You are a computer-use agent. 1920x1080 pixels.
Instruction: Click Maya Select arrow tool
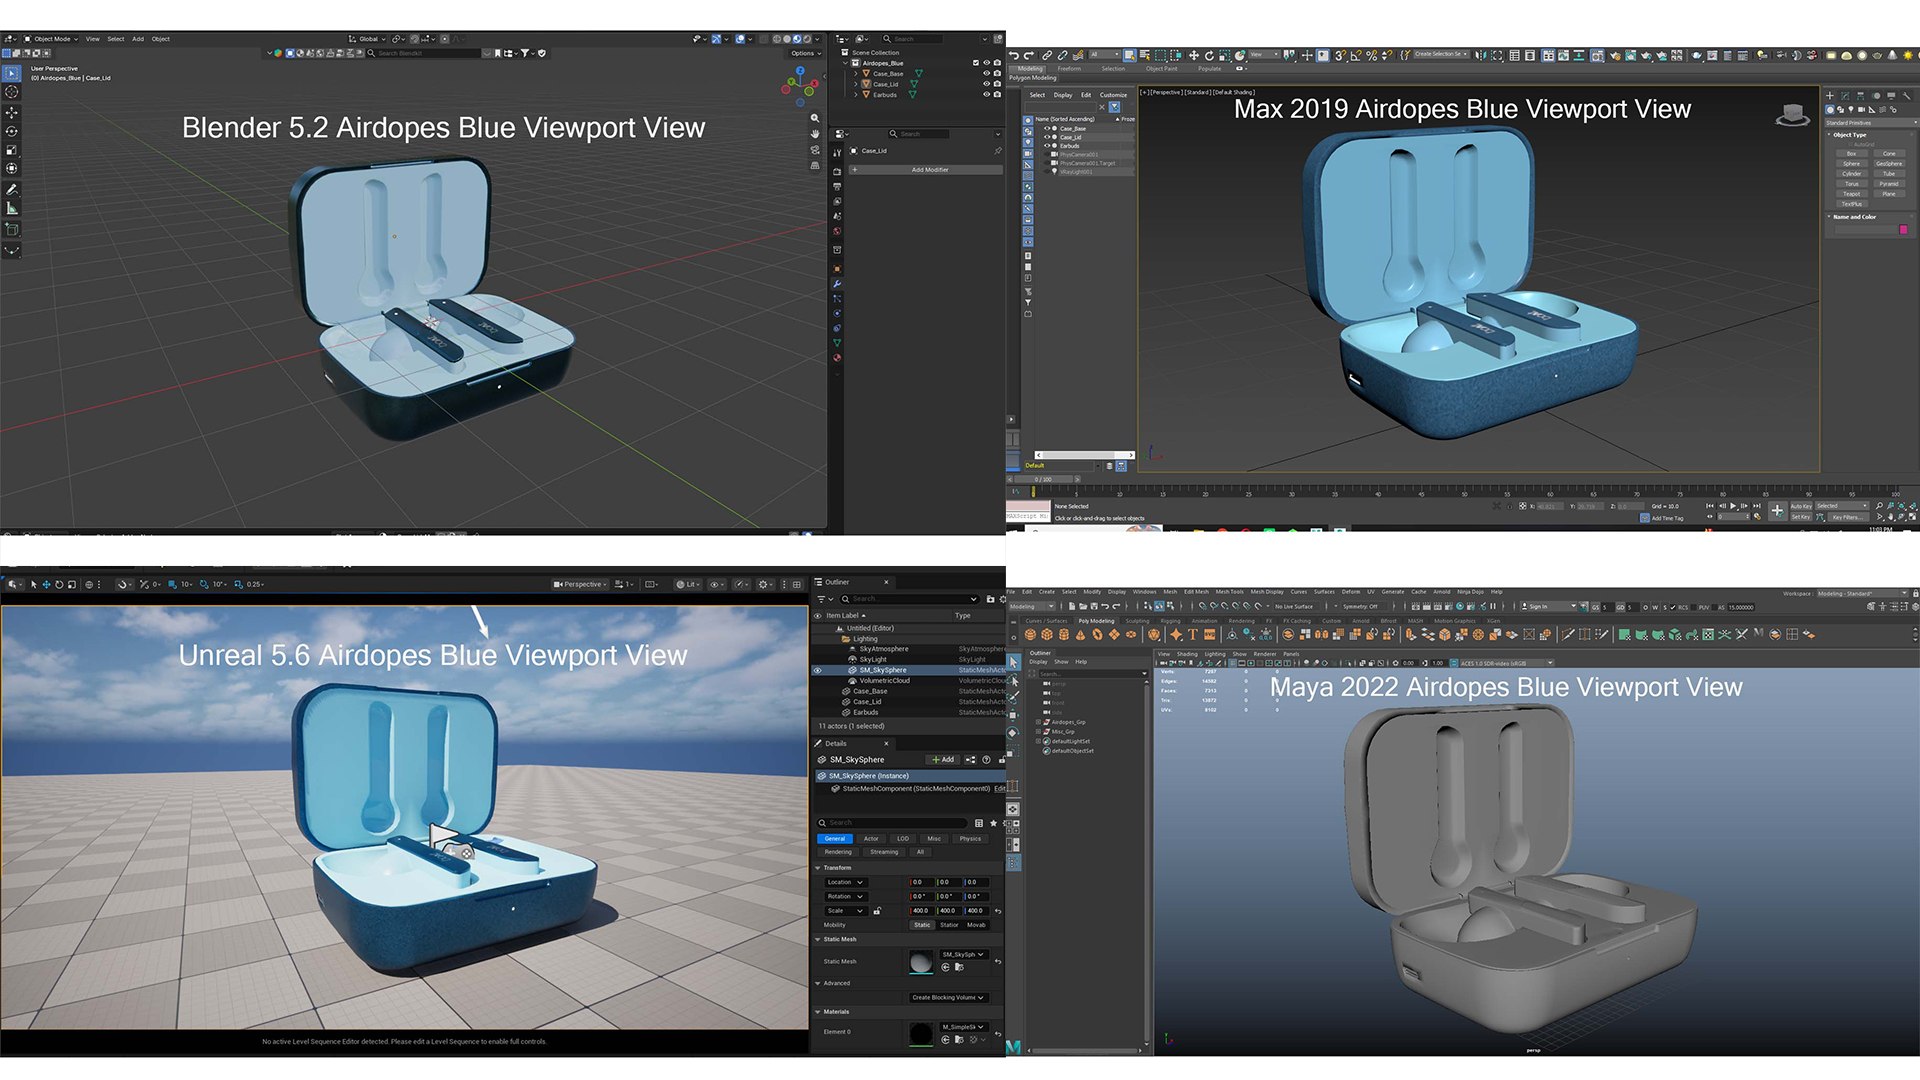[1013, 662]
